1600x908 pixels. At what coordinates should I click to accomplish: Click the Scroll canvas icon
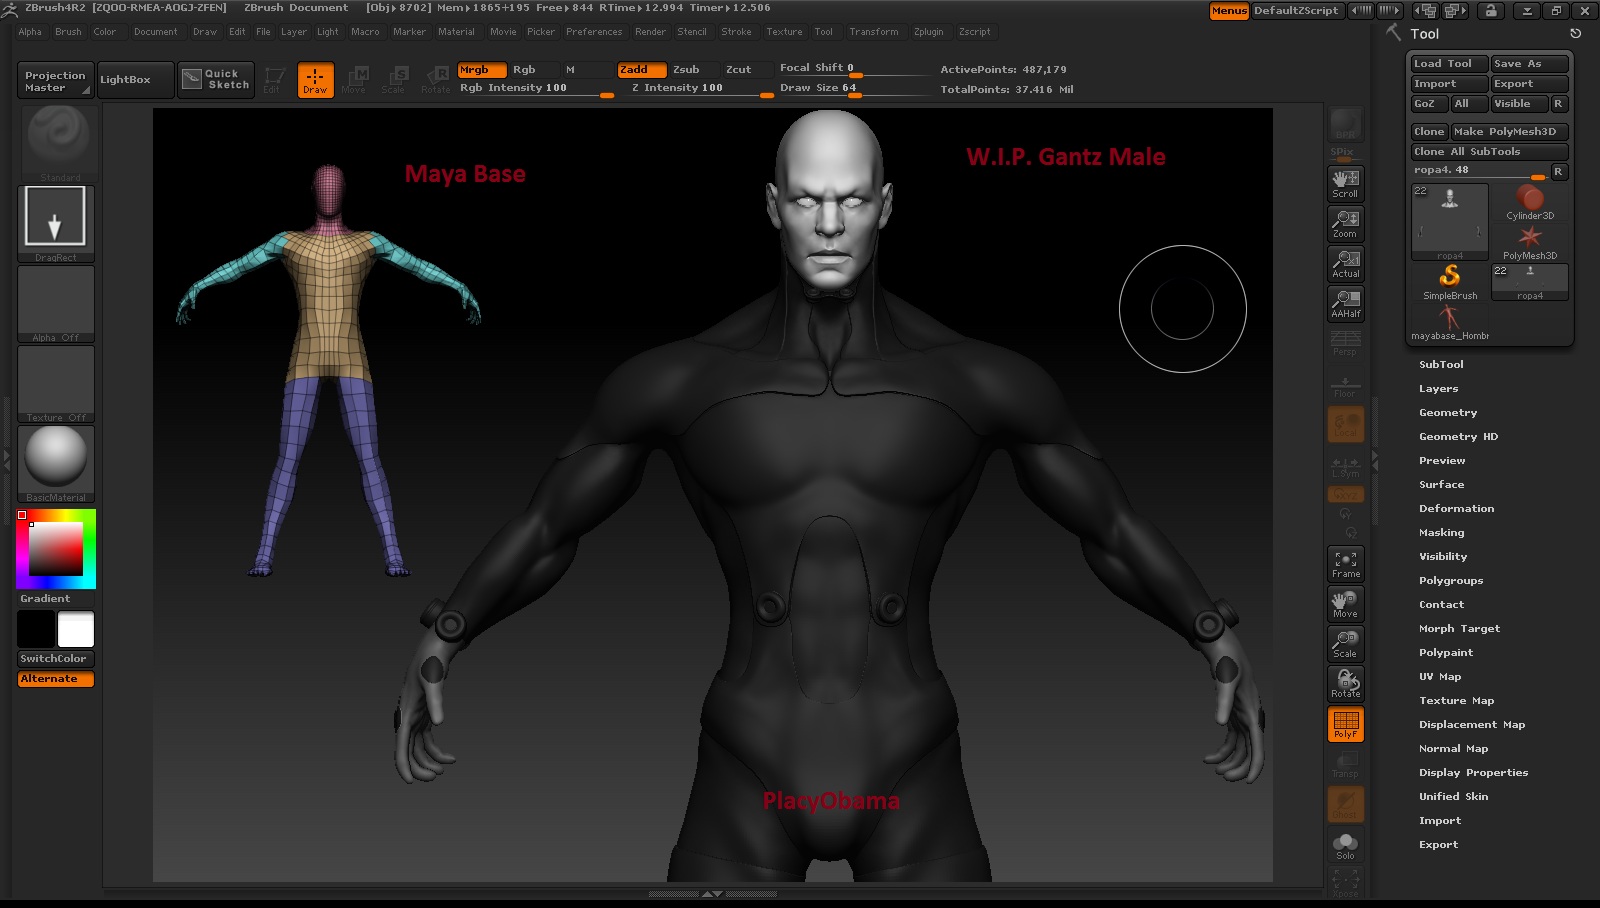tap(1345, 183)
